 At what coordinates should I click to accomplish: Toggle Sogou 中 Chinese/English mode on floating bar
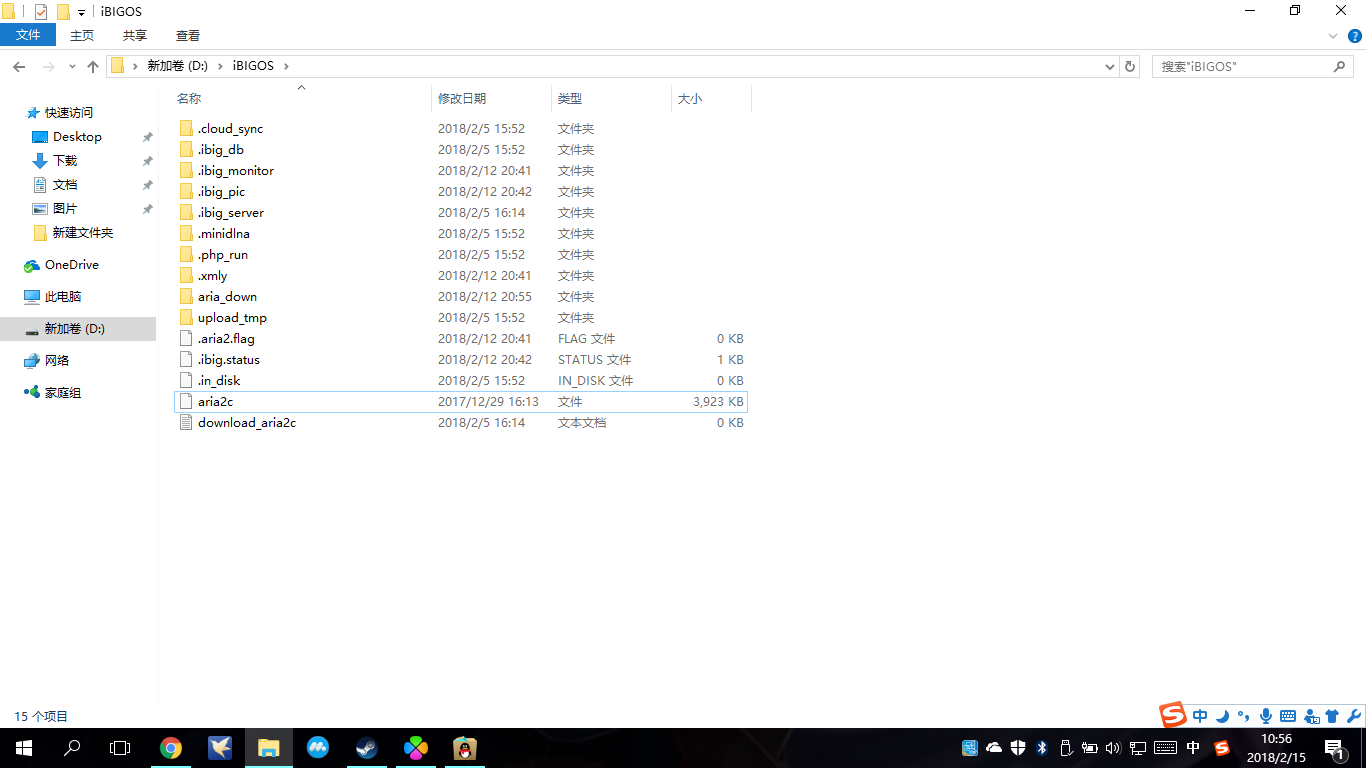click(x=1200, y=716)
